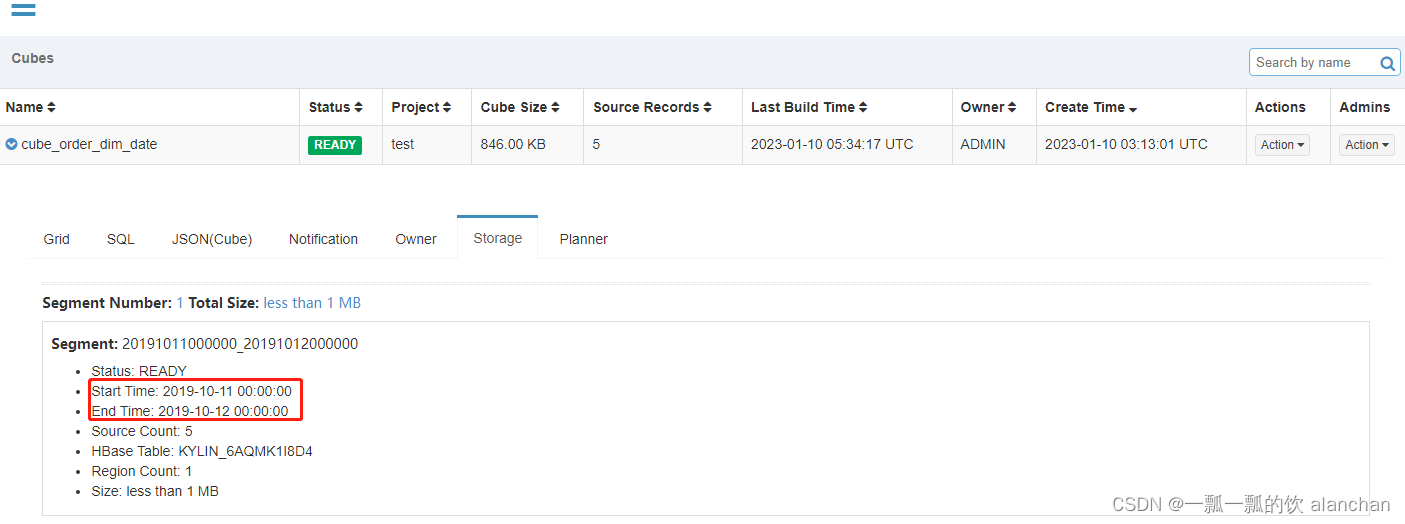Viewport: 1405px width, 524px height.
Task: Click the search magnifier icon
Action: 1388,63
